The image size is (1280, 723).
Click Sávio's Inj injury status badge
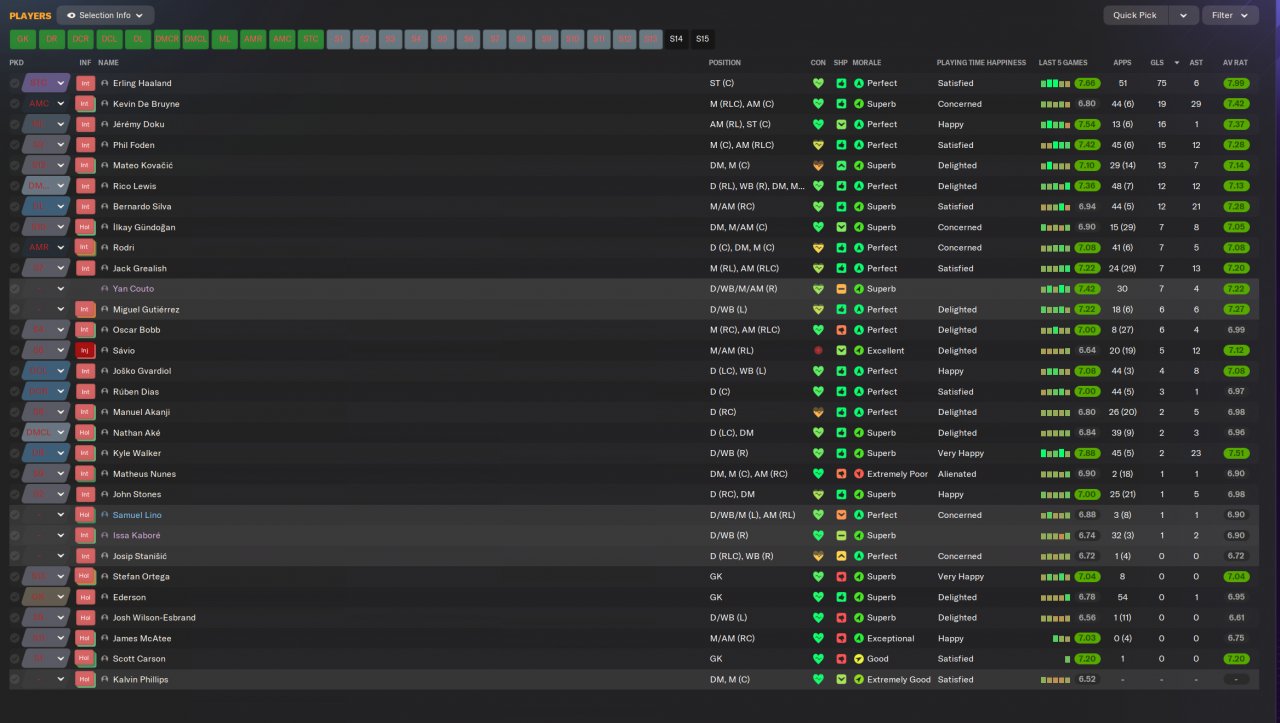[85, 351]
